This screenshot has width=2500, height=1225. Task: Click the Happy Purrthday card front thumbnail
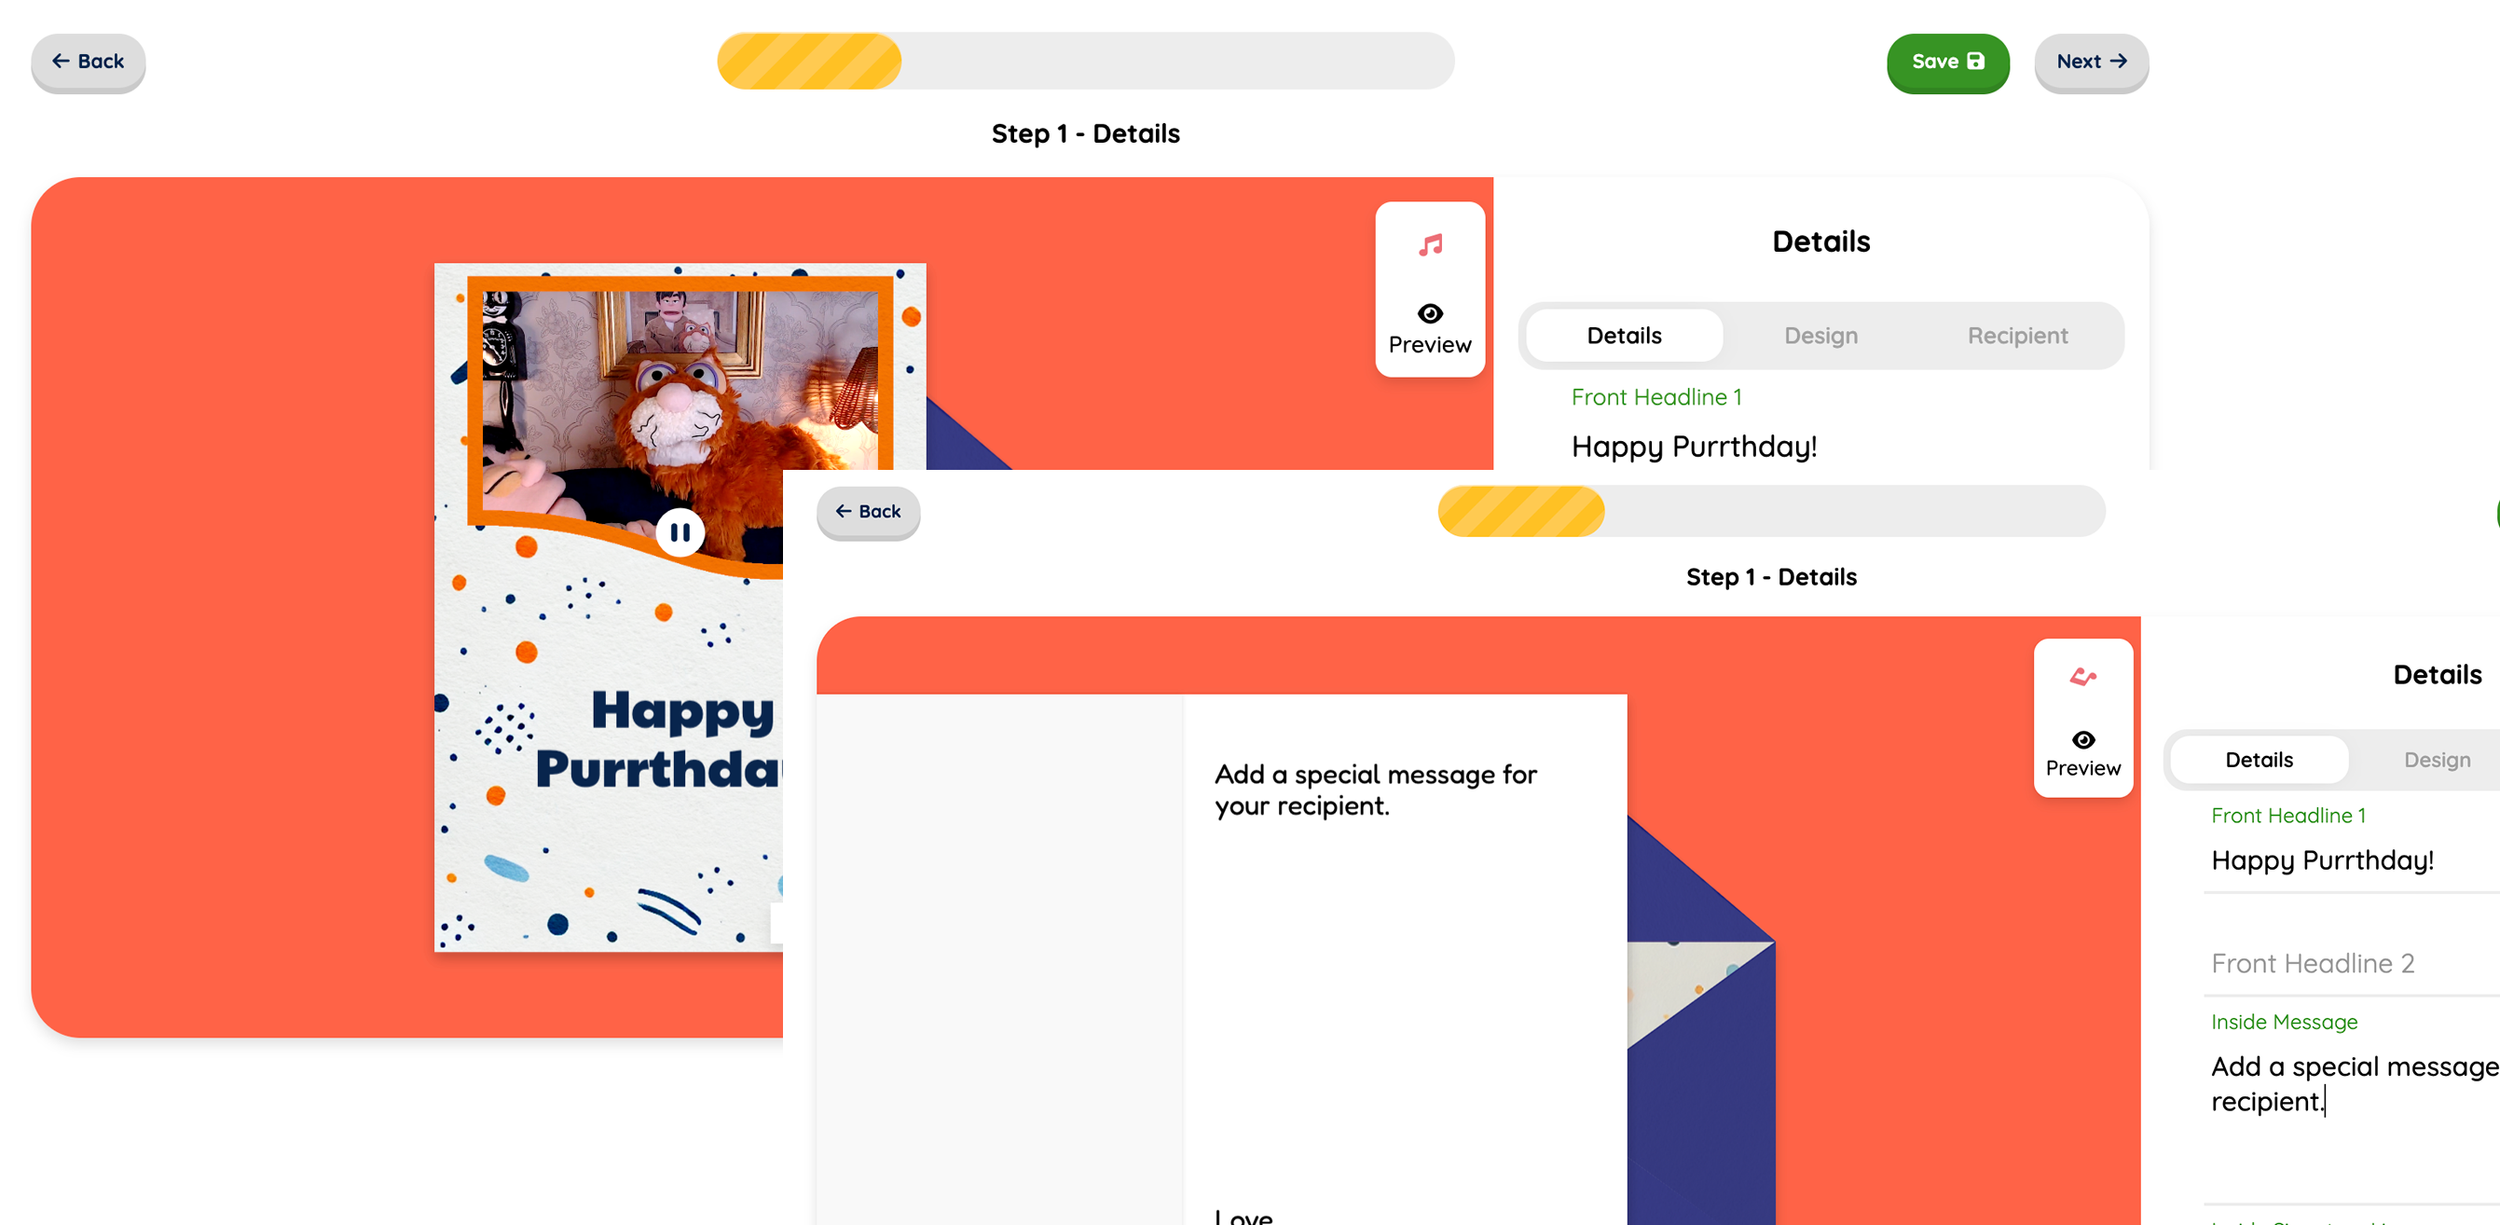[608, 608]
